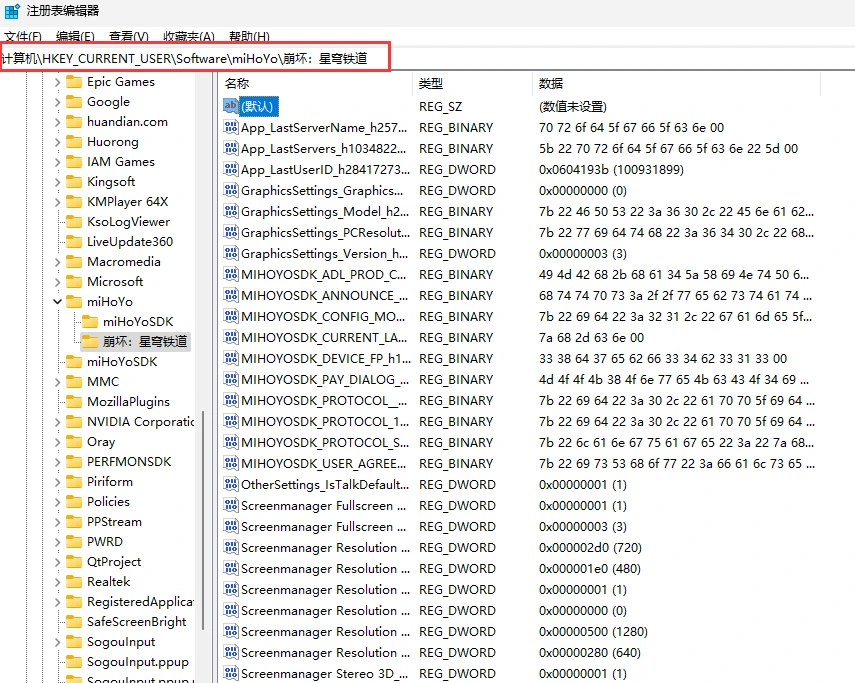
Task: Select the MIHOYOSDK_CONFIG_MO value name
Action: (323, 317)
